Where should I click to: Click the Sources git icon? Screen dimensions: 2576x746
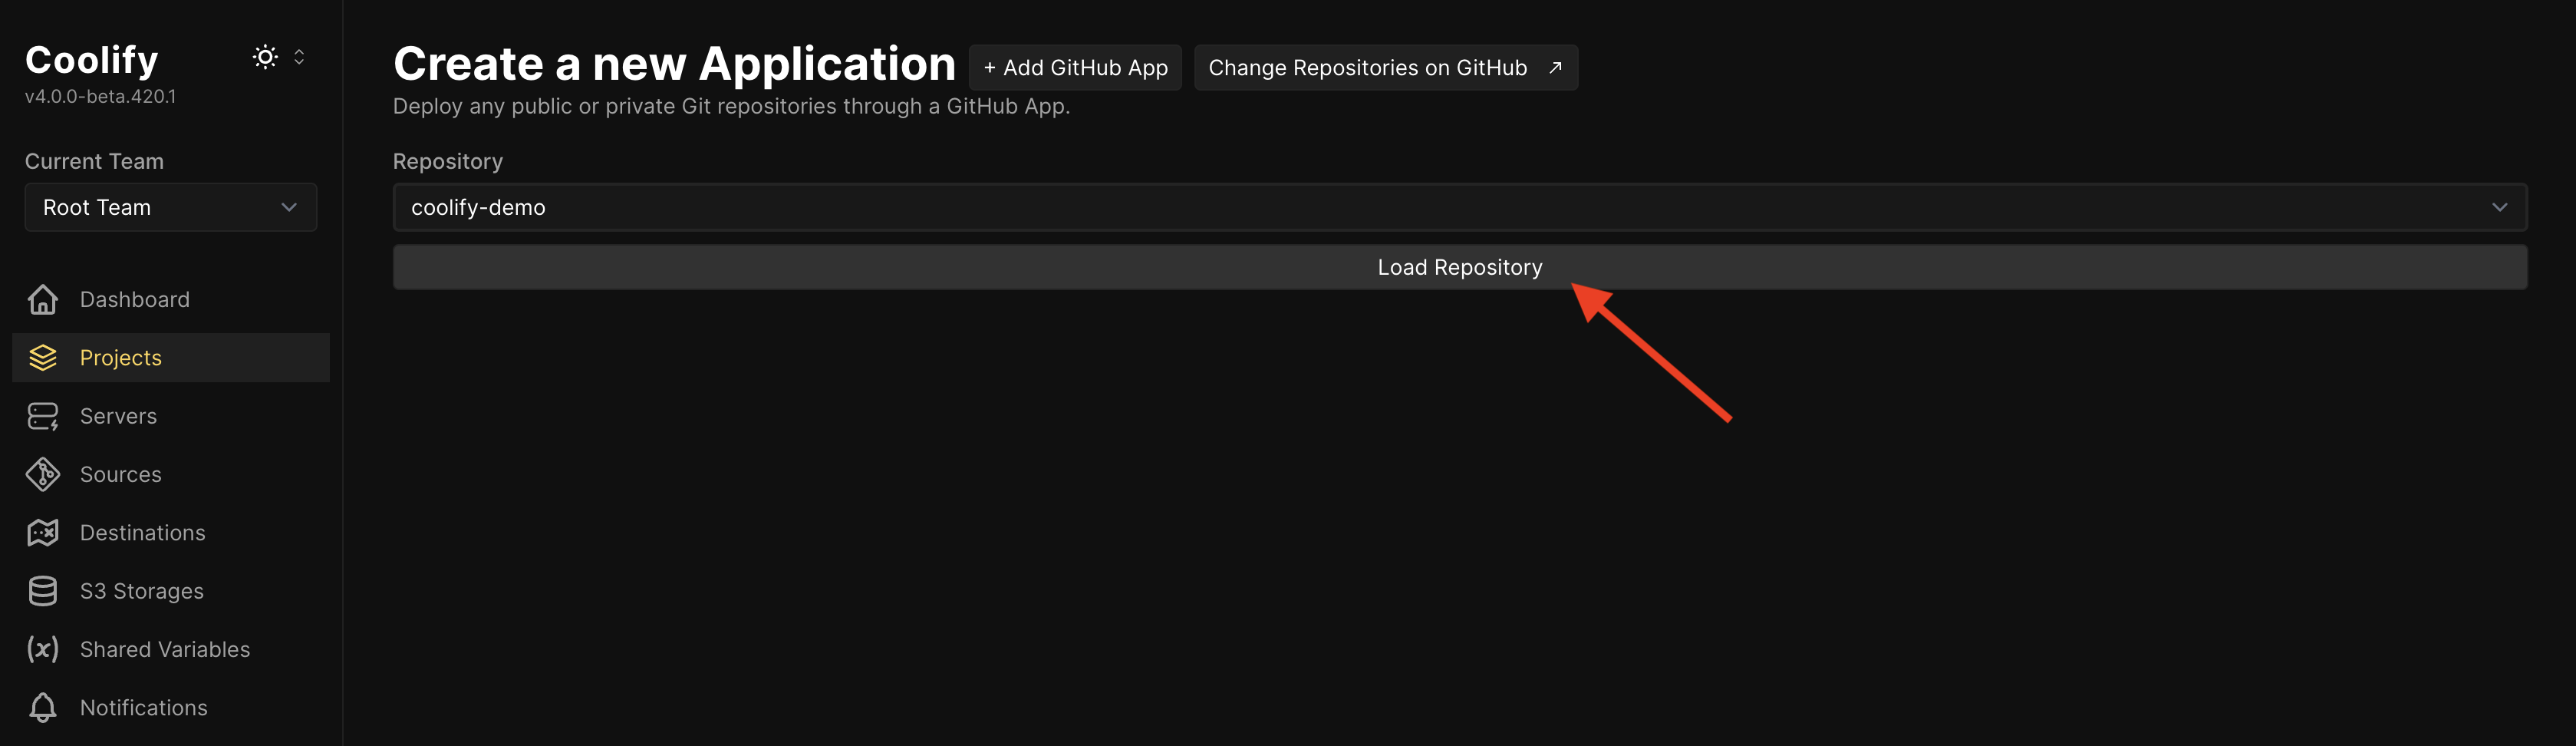click(43, 474)
